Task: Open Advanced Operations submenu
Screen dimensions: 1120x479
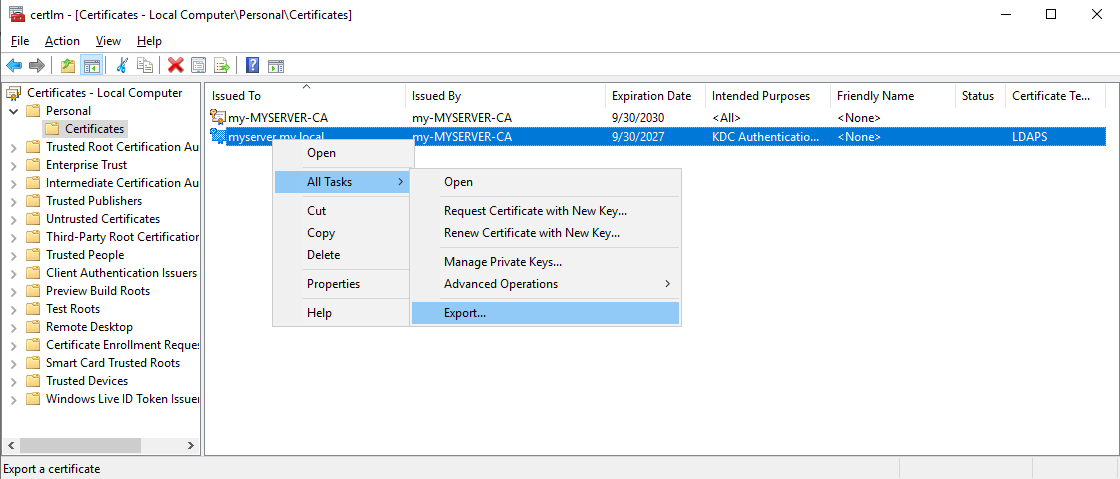Action: (x=500, y=284)
